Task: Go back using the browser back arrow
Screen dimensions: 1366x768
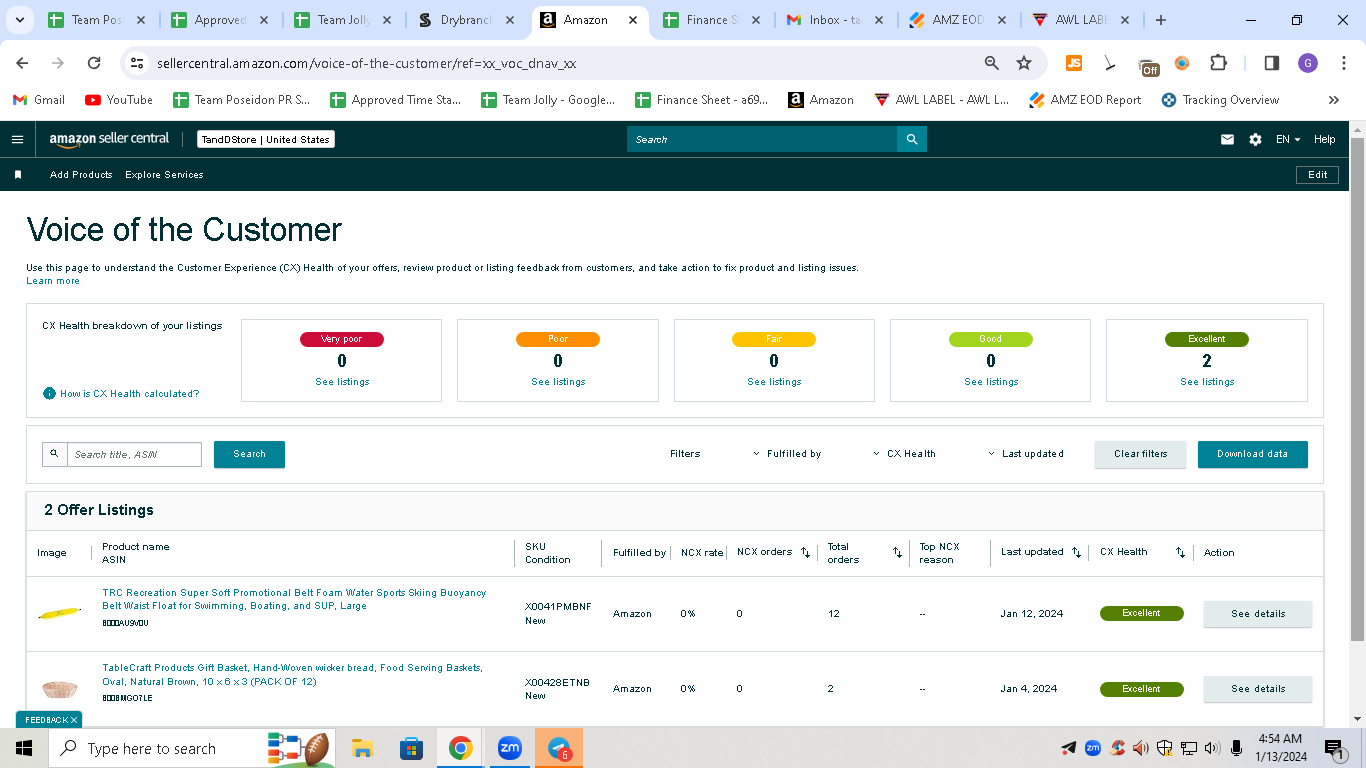Action: click(22, 63)
